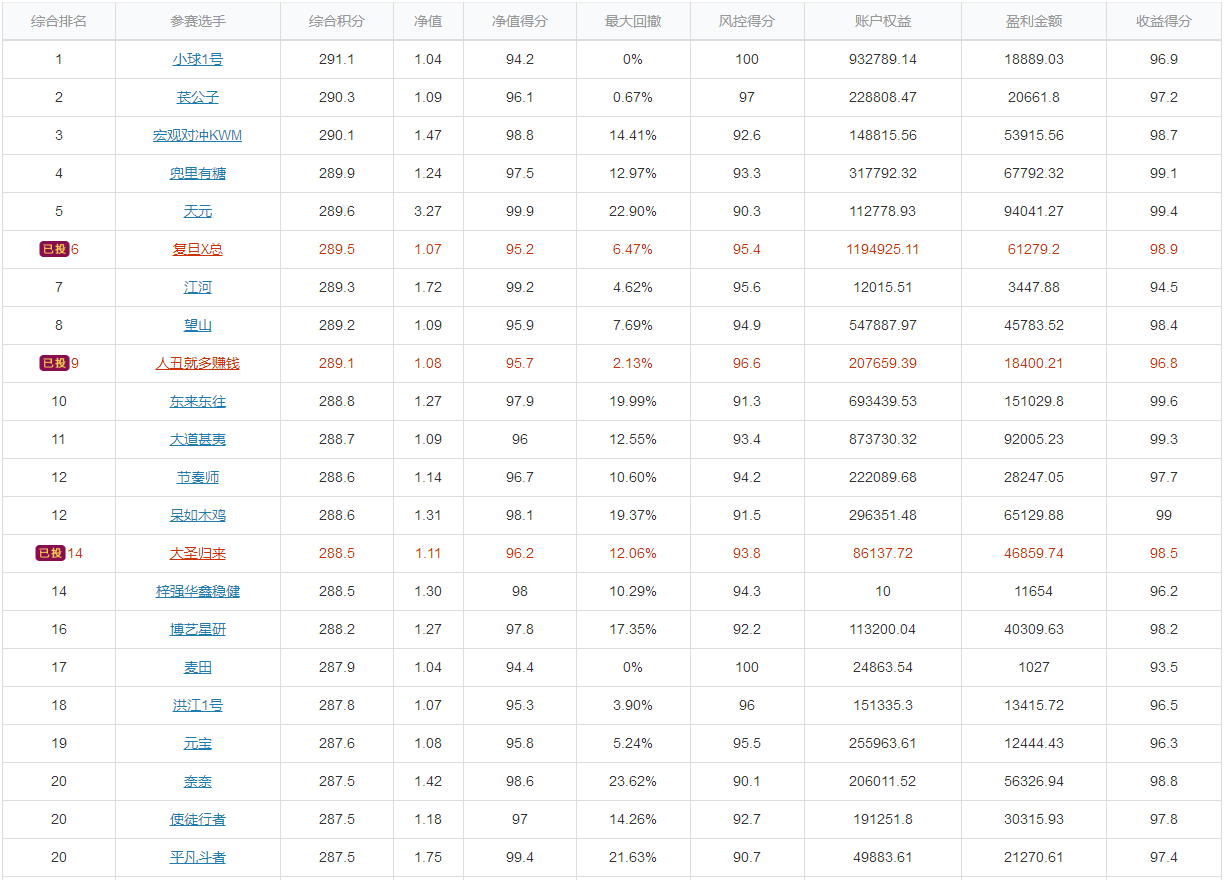The width and height of the screenshot is (1227, 880).
Task: Open contestant link 人丑就多赚钱
Action: (197, 363)
